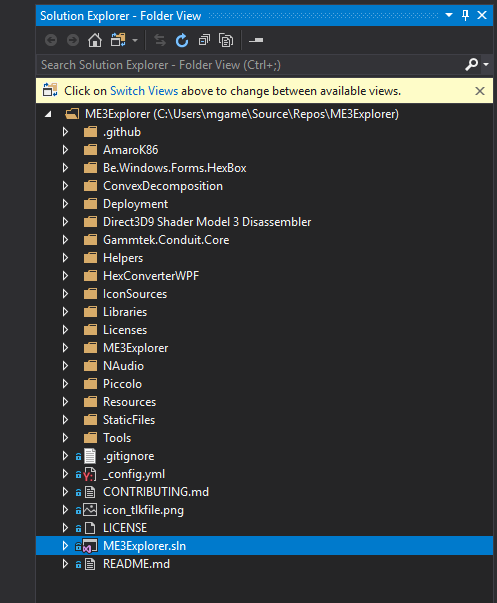Click the Tools folder icon
Image resolution: width=497 pixels, height=603 pixels.
pos(90,438)
